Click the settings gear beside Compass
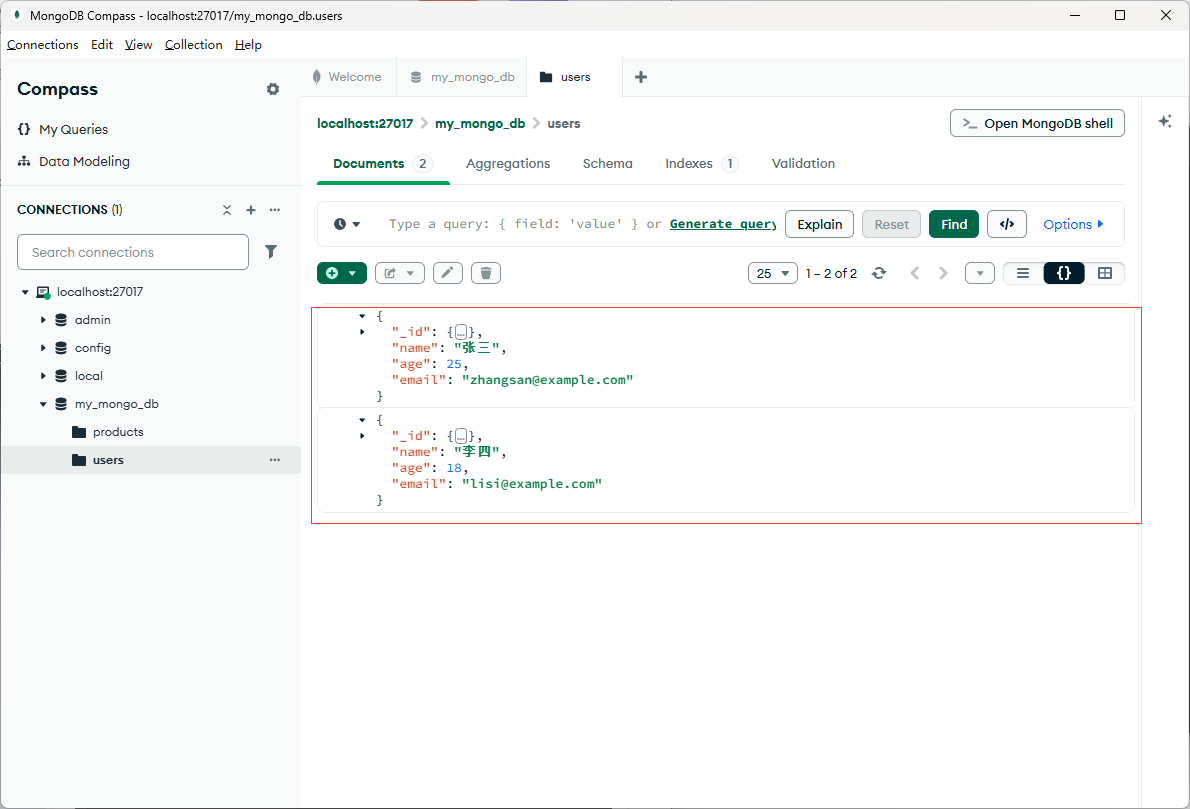The width and height of the screenshot is (1190, 809). point(272,89)
